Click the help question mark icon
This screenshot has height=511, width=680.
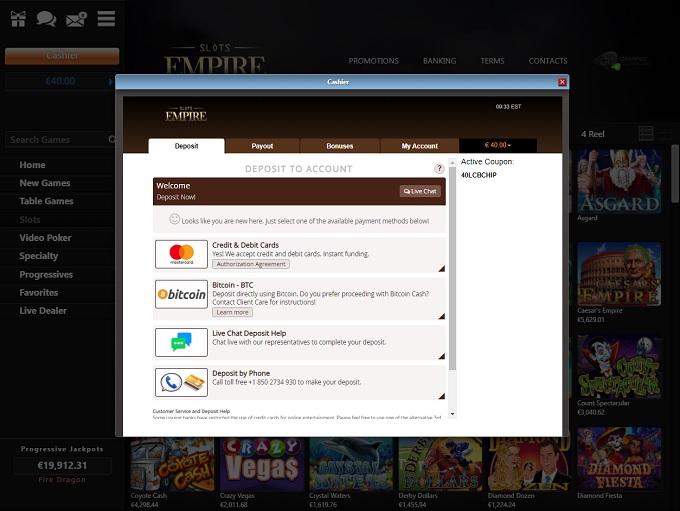click(439, 168)
